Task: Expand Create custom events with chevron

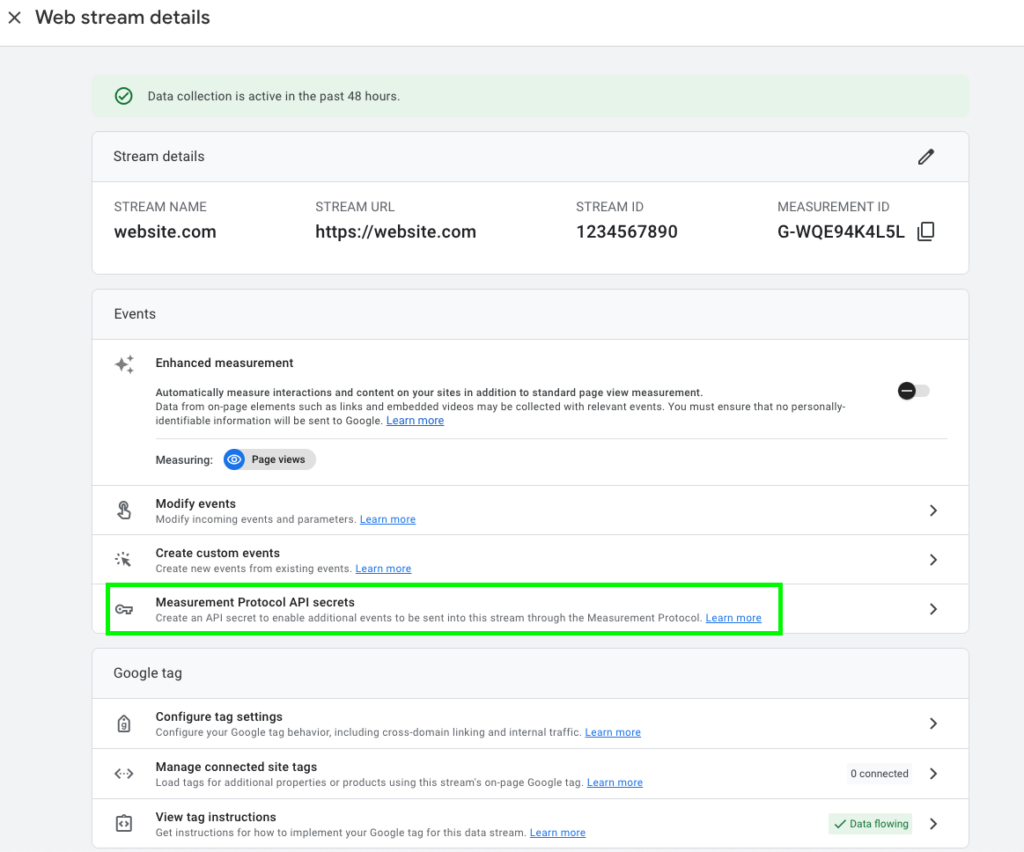Action: (x=933, y=560)
